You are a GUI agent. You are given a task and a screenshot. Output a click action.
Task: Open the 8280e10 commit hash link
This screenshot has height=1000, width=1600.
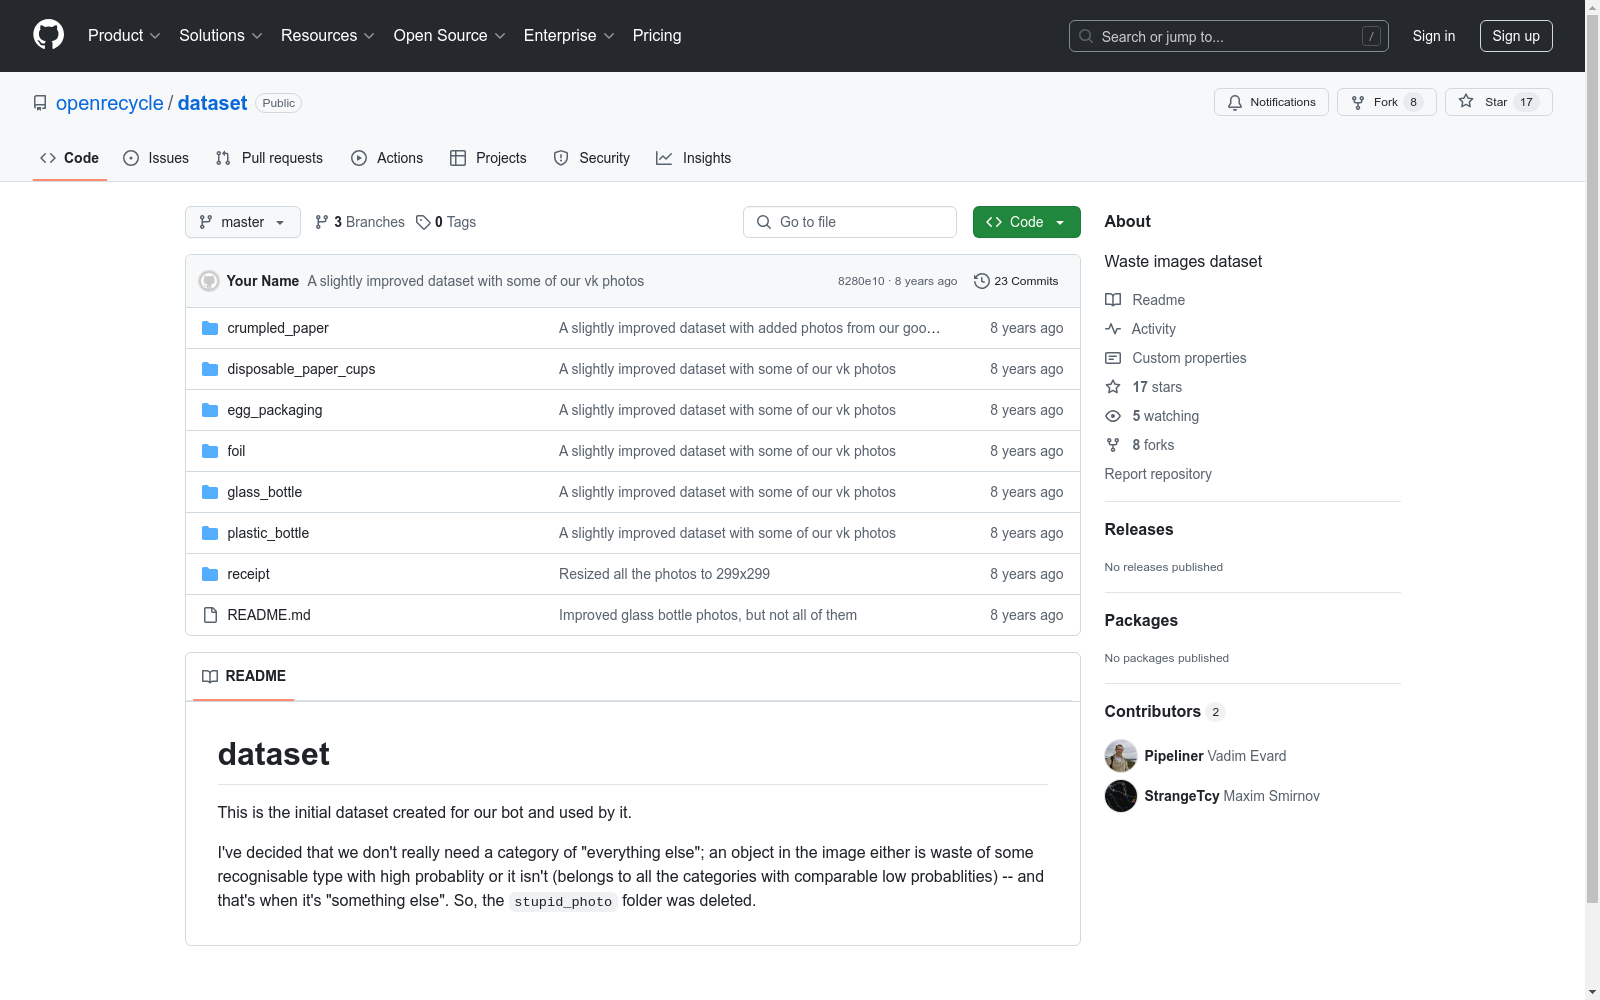(x=861, y=281)
